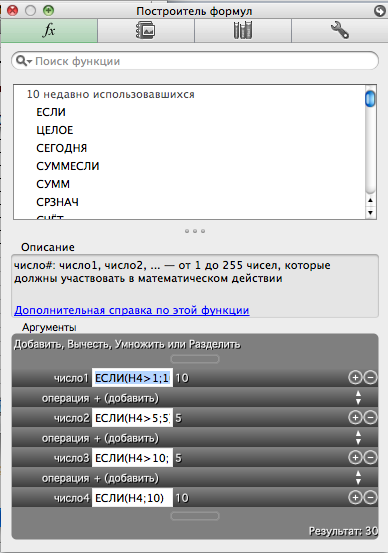Remove the число2 argument
This screenshot has width=388, height=553.
tap(370, 418)
